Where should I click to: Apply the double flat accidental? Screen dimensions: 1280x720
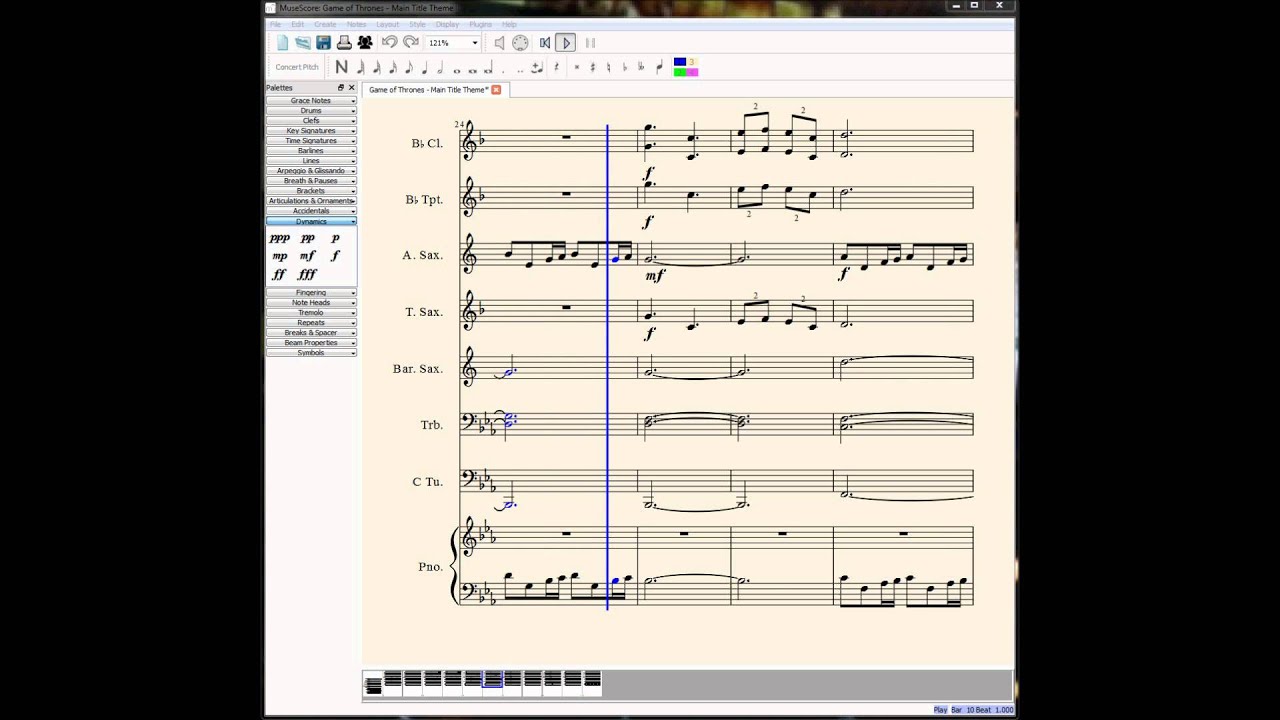click(x=641, y=68)
